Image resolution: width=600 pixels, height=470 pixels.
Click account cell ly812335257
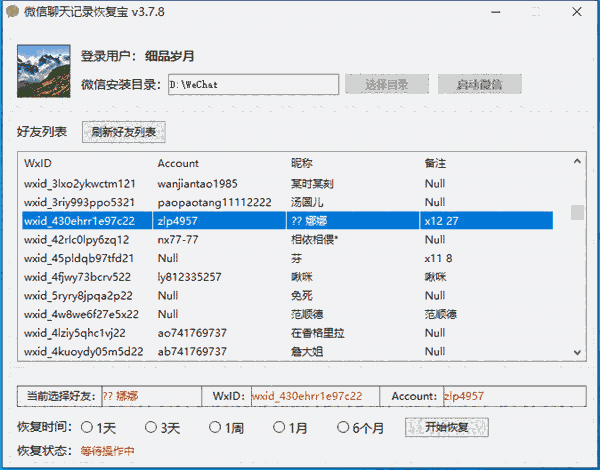pos(189,277)
